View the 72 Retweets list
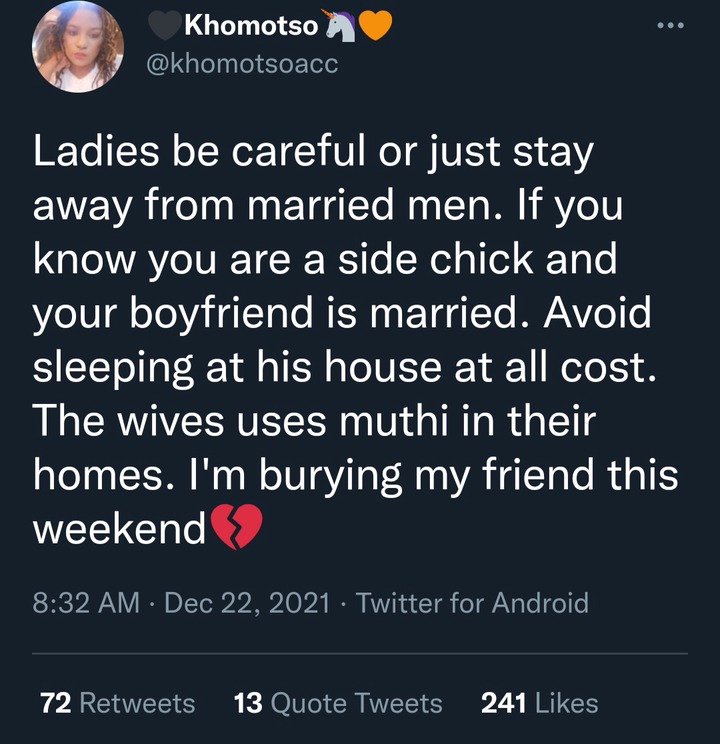The width and height of the screenshot is (720, 744). 118,703
